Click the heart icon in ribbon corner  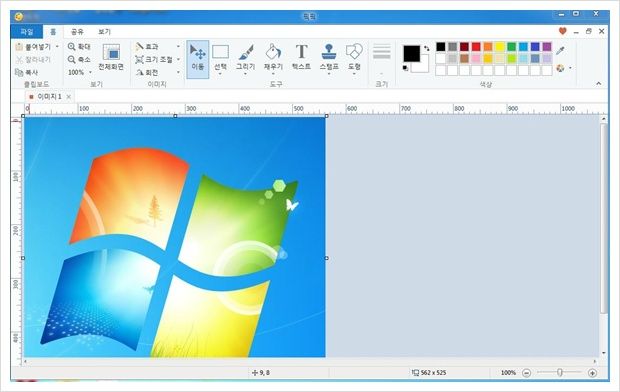(x=562, y=31)
